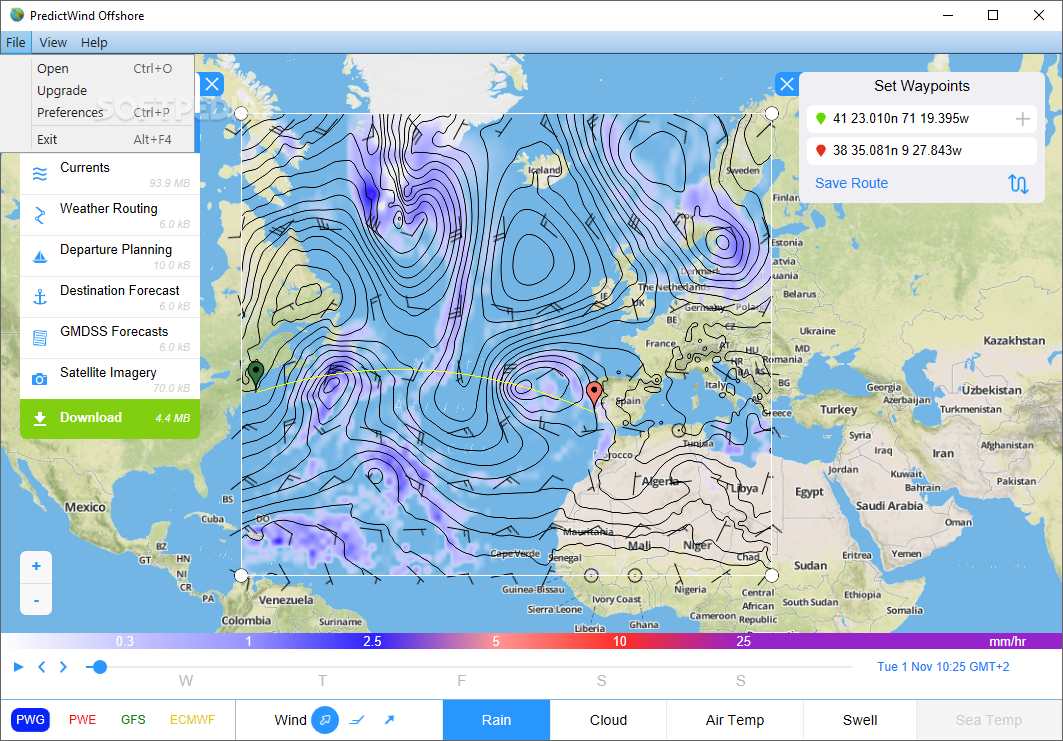Screen dimensions: 1063x741
Task: Click the Destination Forecast anchor icon
Action: 40,297
